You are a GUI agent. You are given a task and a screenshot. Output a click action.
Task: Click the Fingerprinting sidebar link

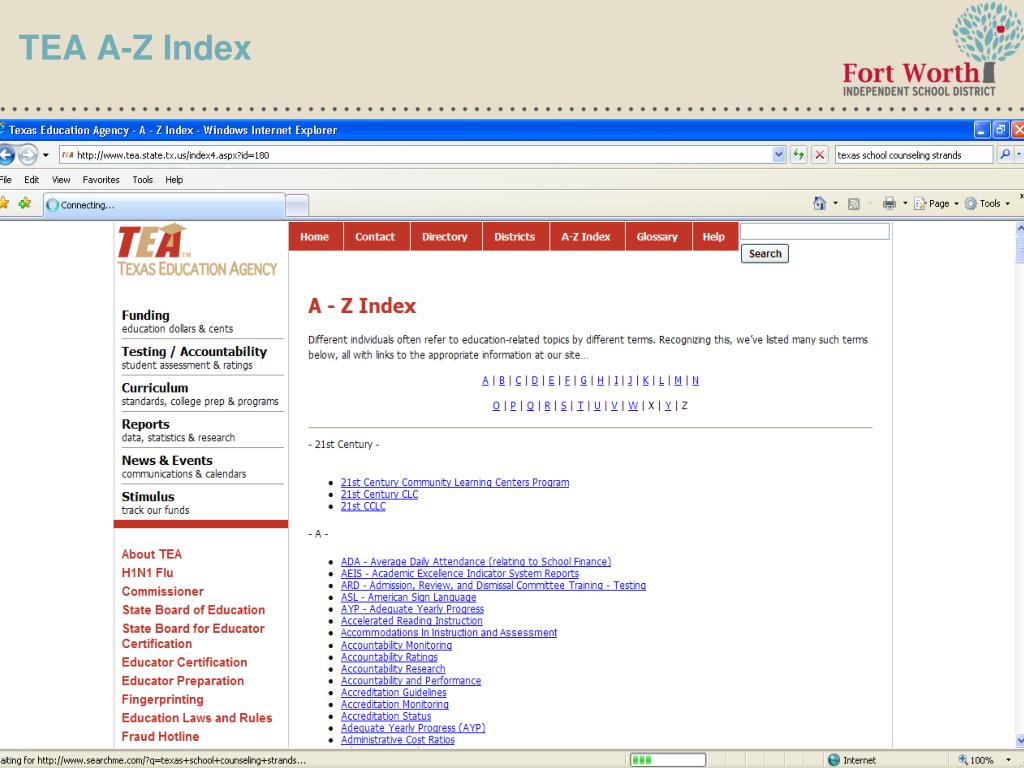[x=163, y=699]
